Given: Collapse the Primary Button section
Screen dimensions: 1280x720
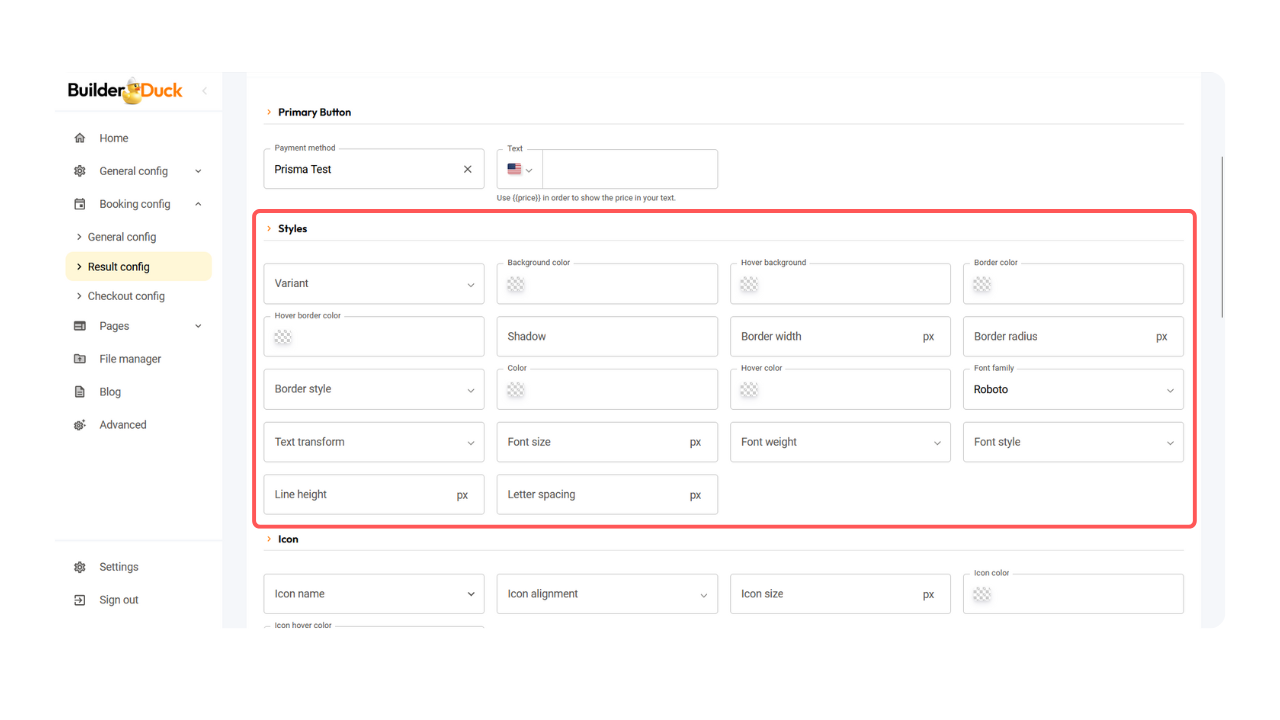Looking at the screenshot, I should point(269,112).
